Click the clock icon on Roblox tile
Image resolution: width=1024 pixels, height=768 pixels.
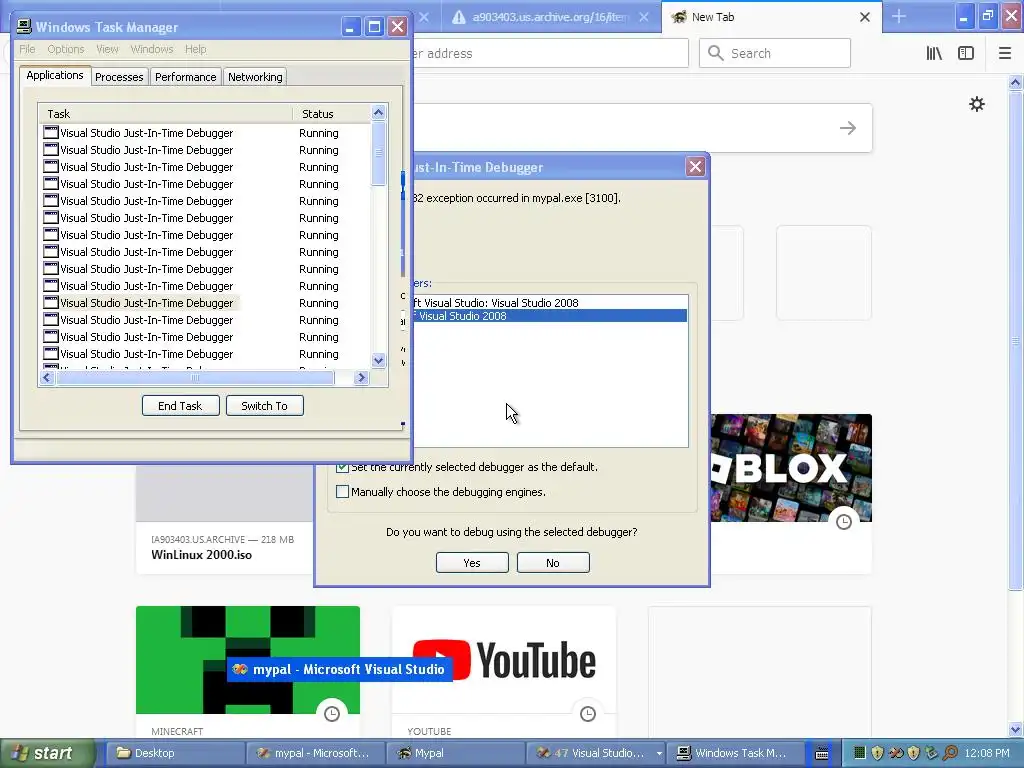(x=844, y=522)
